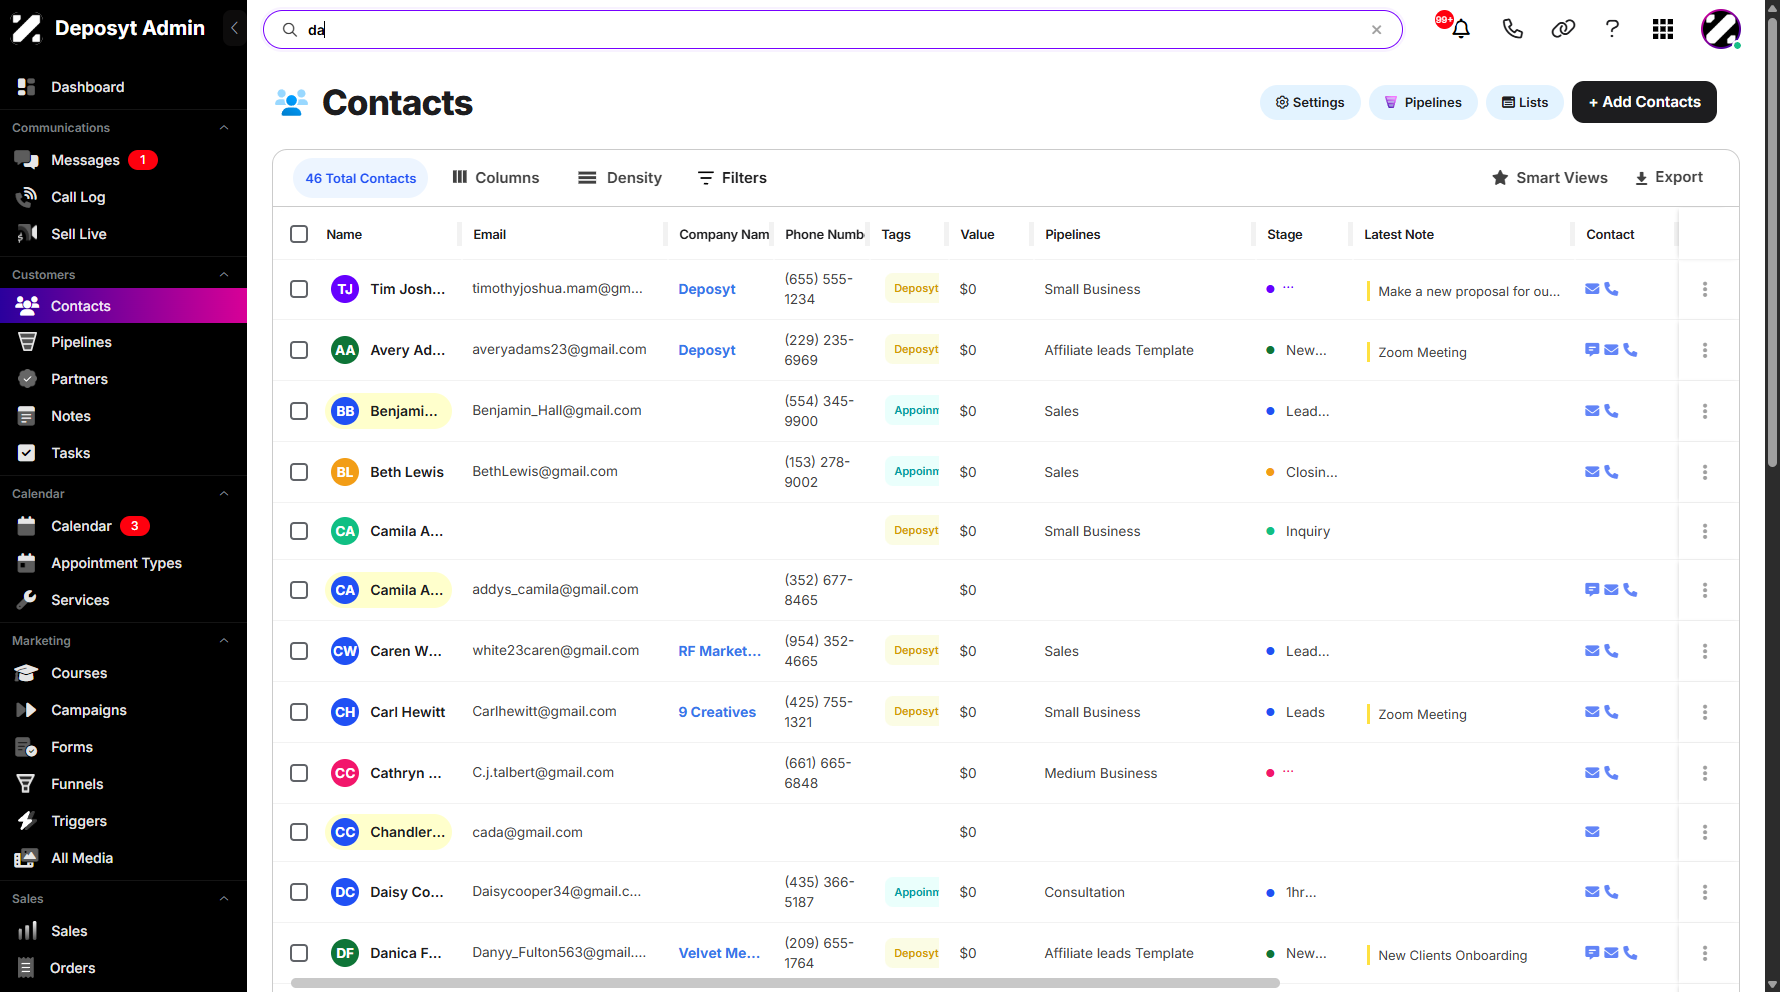Open Filters in table toolbar
The width and height of the screenshot is (1780, 992).
(x=732, y=178)
